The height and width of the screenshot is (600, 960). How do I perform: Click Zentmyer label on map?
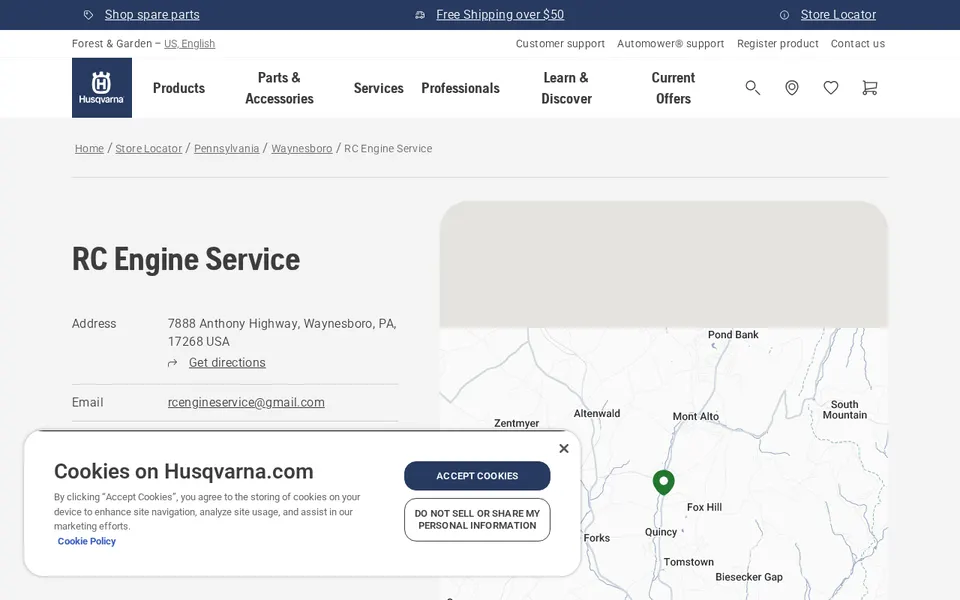pos(517,423)
